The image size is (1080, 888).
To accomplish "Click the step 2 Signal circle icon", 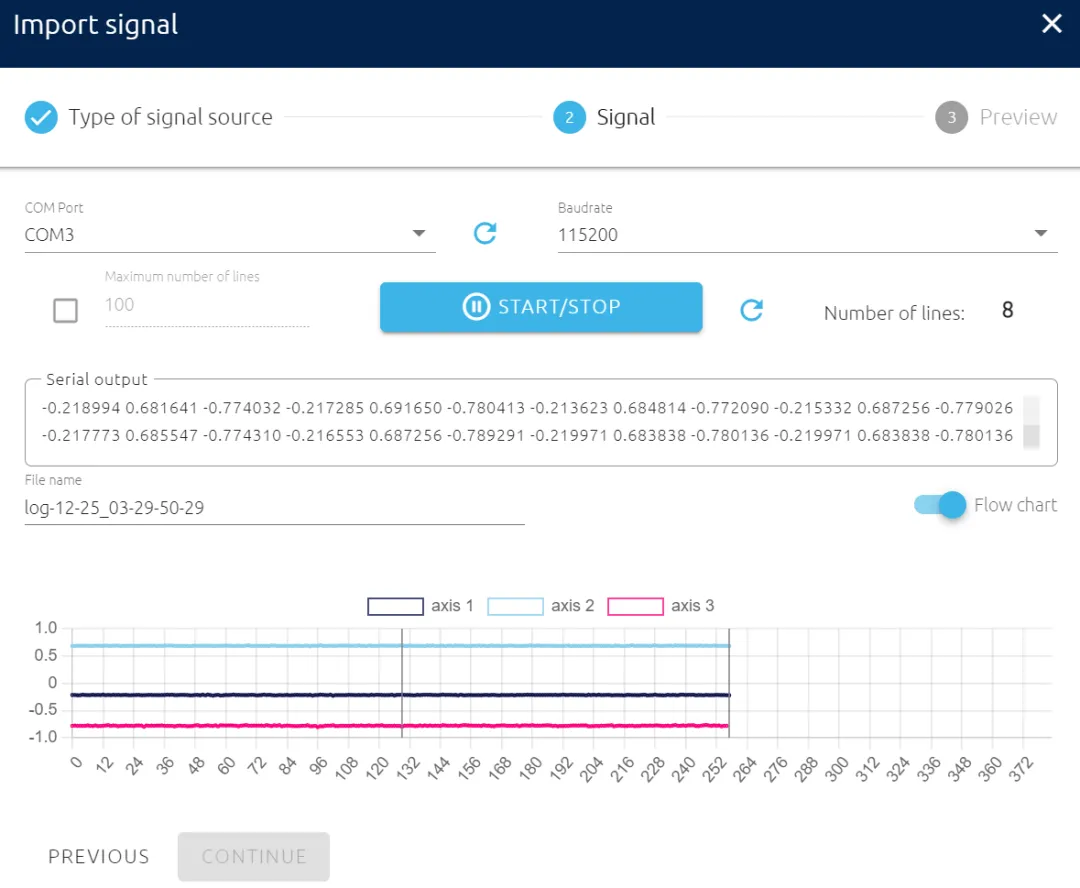I will tap(569, 118).
